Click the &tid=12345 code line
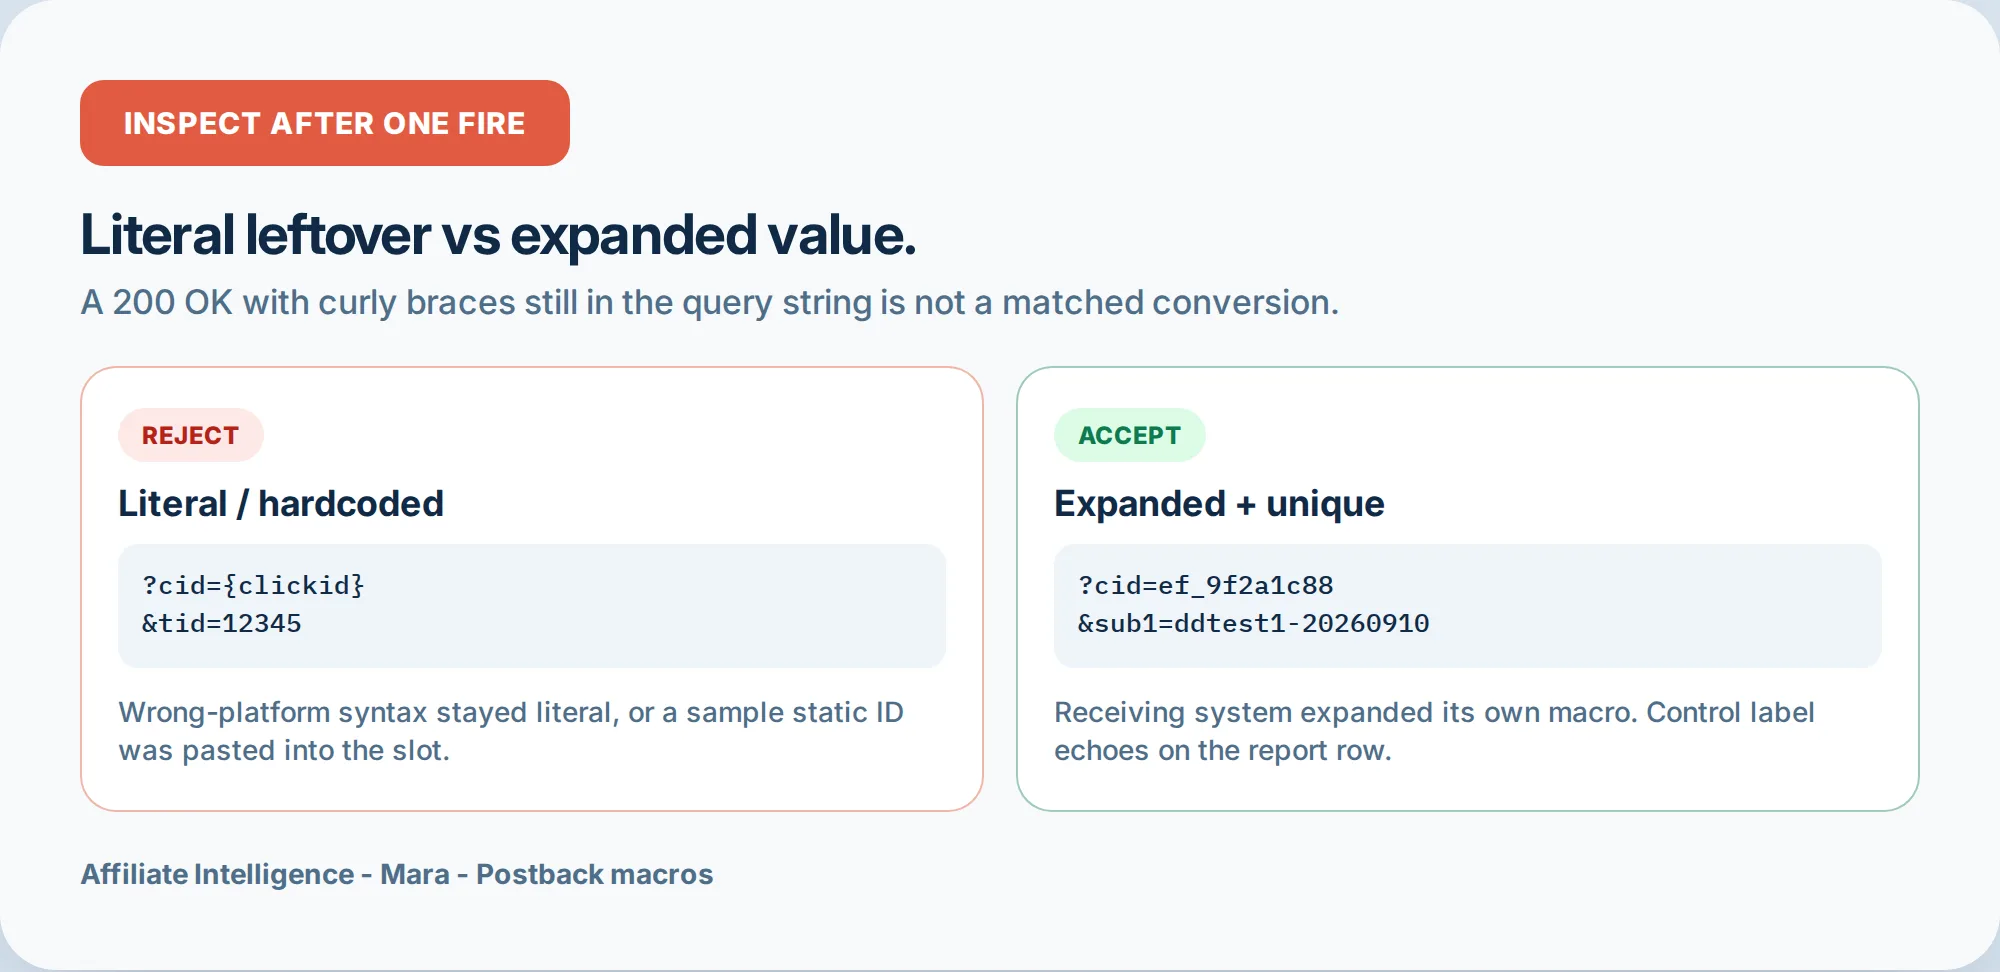Viewport: 2000px width, 972px height. point(221,623)
